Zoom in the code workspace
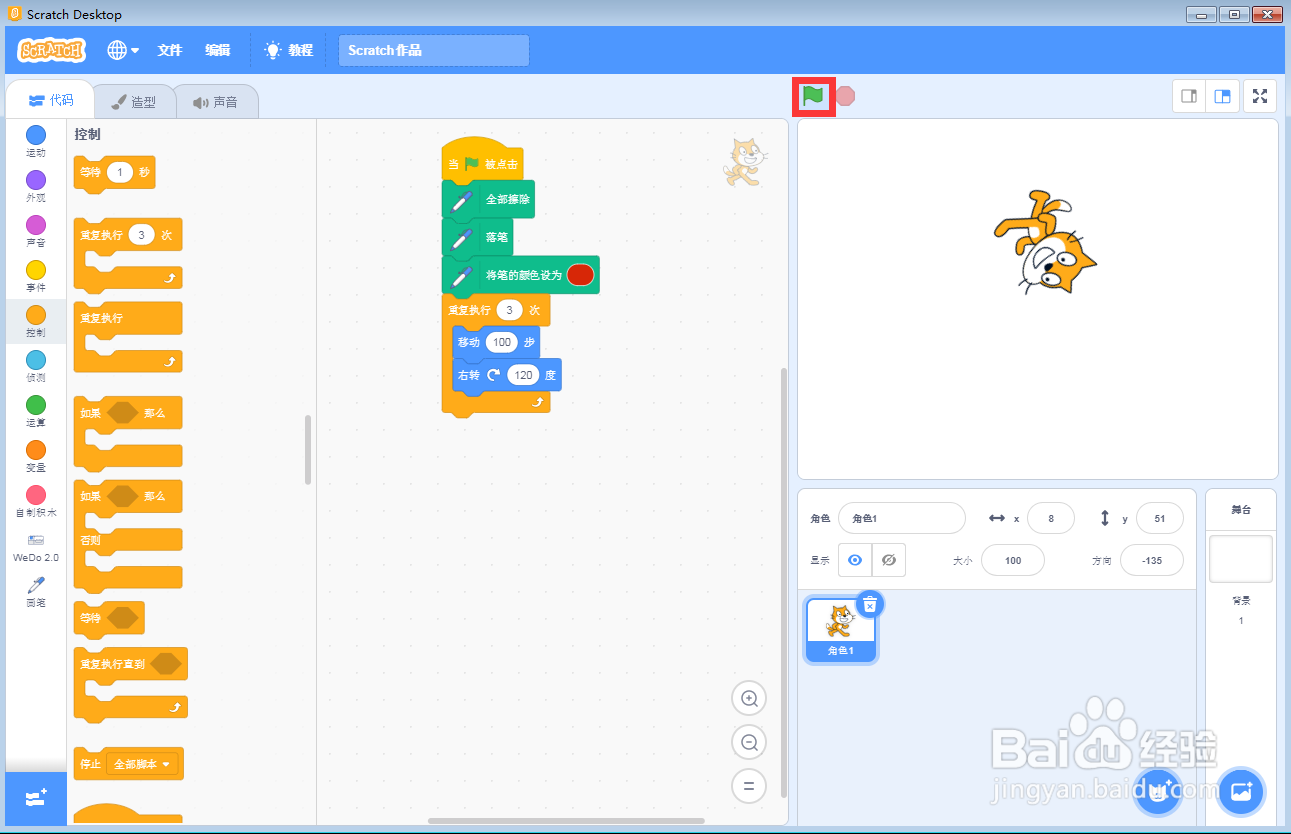1291x834 pixels. [749, 698]
